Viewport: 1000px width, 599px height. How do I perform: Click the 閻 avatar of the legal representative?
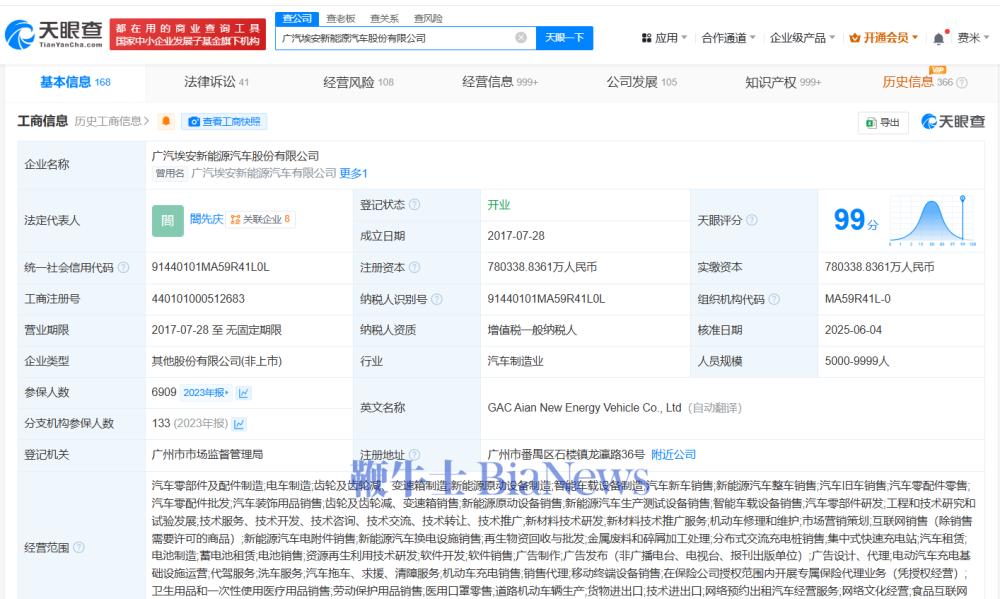click(168, 221)
